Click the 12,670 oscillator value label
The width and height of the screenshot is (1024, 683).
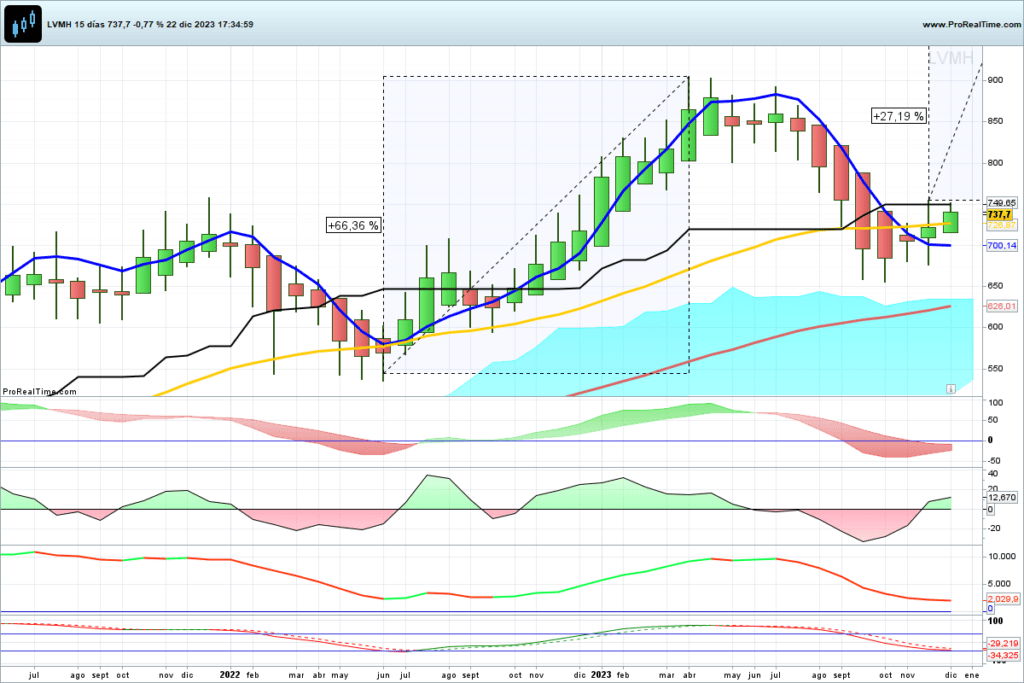(1002, 498)
